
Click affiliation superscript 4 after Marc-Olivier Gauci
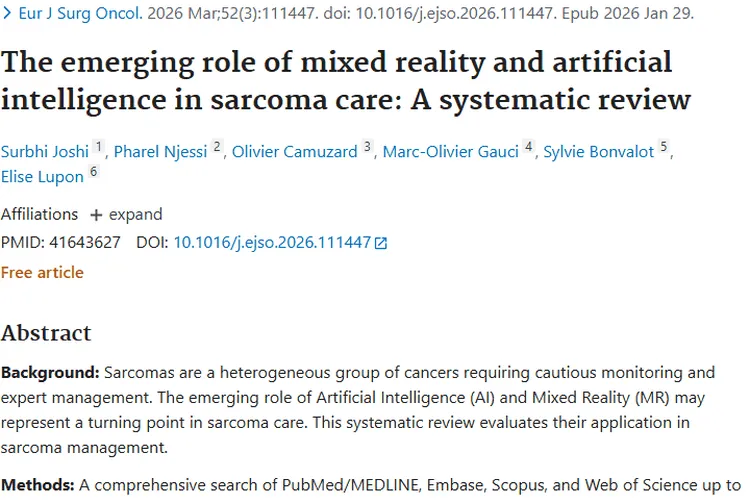(x=528, y=147)
